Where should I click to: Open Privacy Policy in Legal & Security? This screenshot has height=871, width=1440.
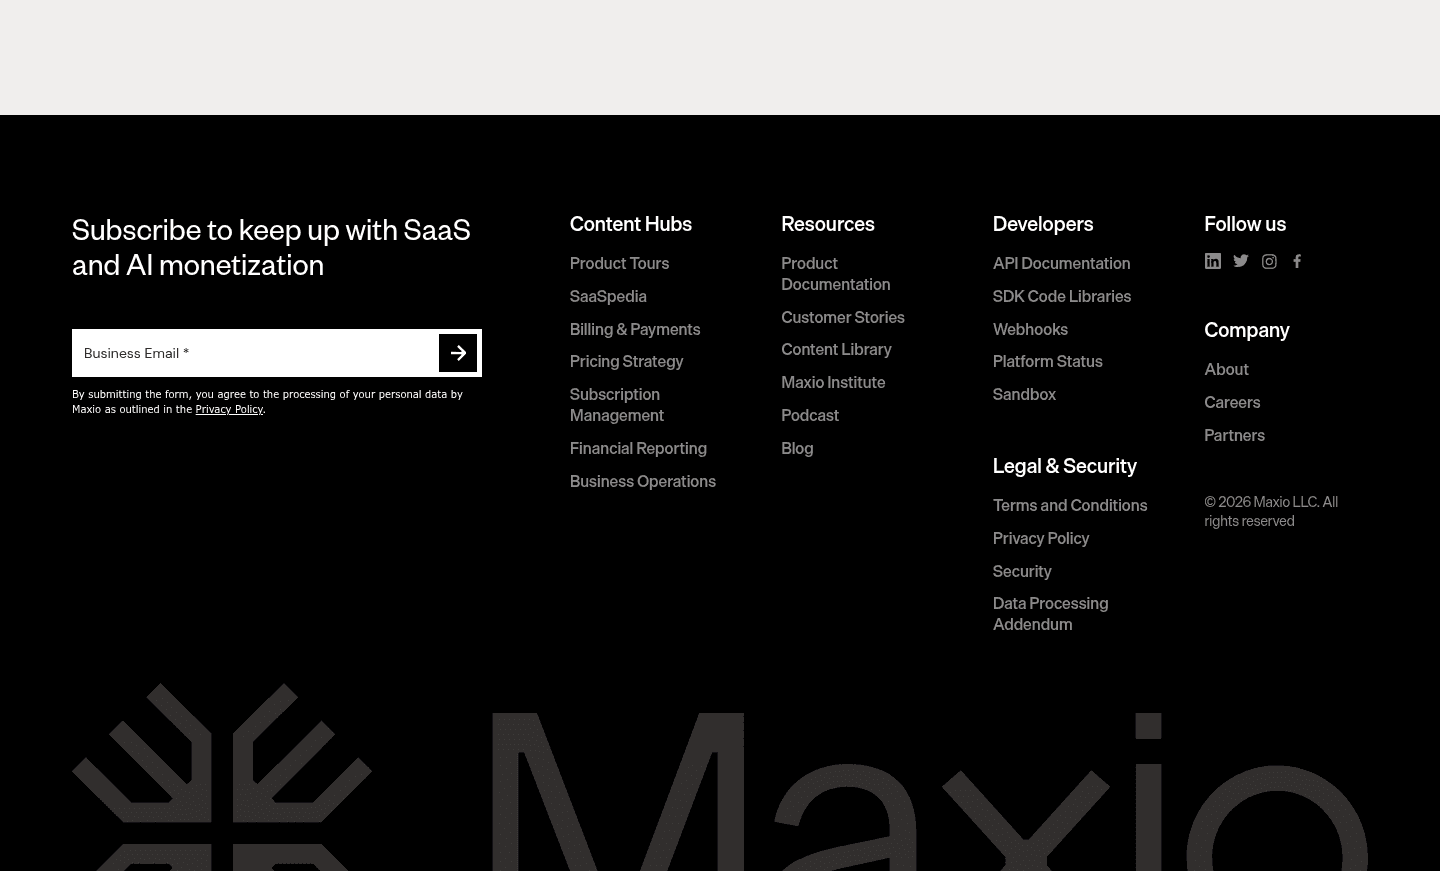point(1041,538)
